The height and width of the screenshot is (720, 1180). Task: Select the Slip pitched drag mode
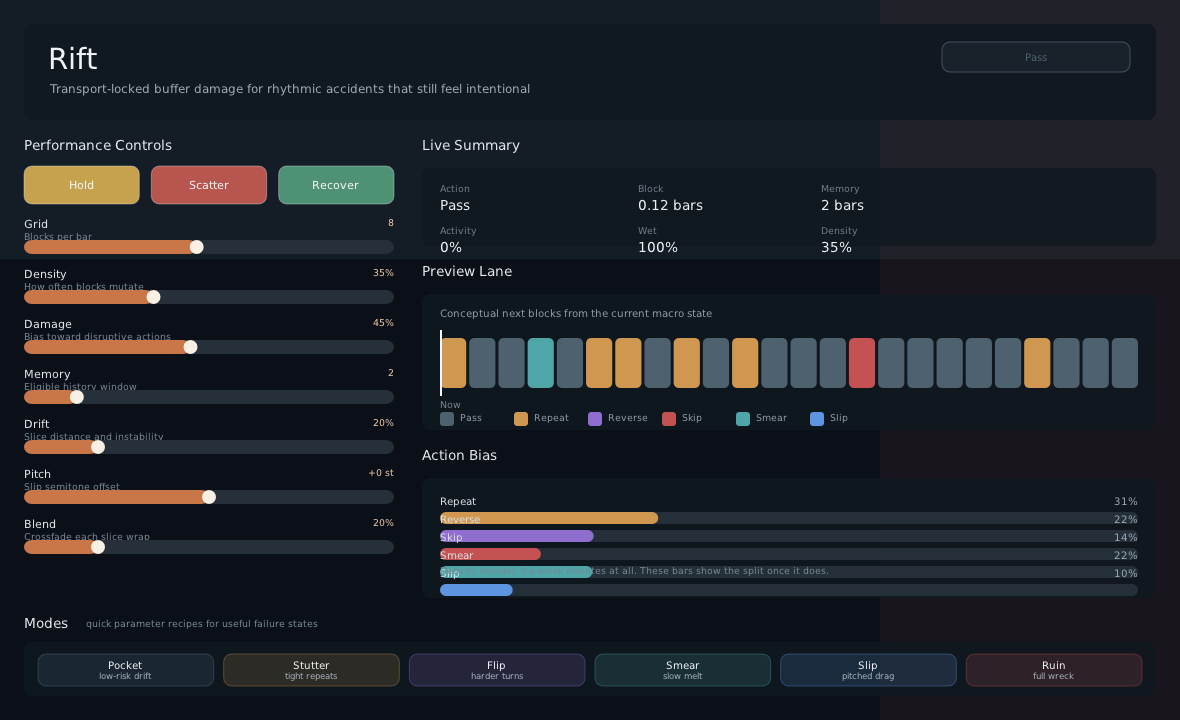tap(868, 670)
